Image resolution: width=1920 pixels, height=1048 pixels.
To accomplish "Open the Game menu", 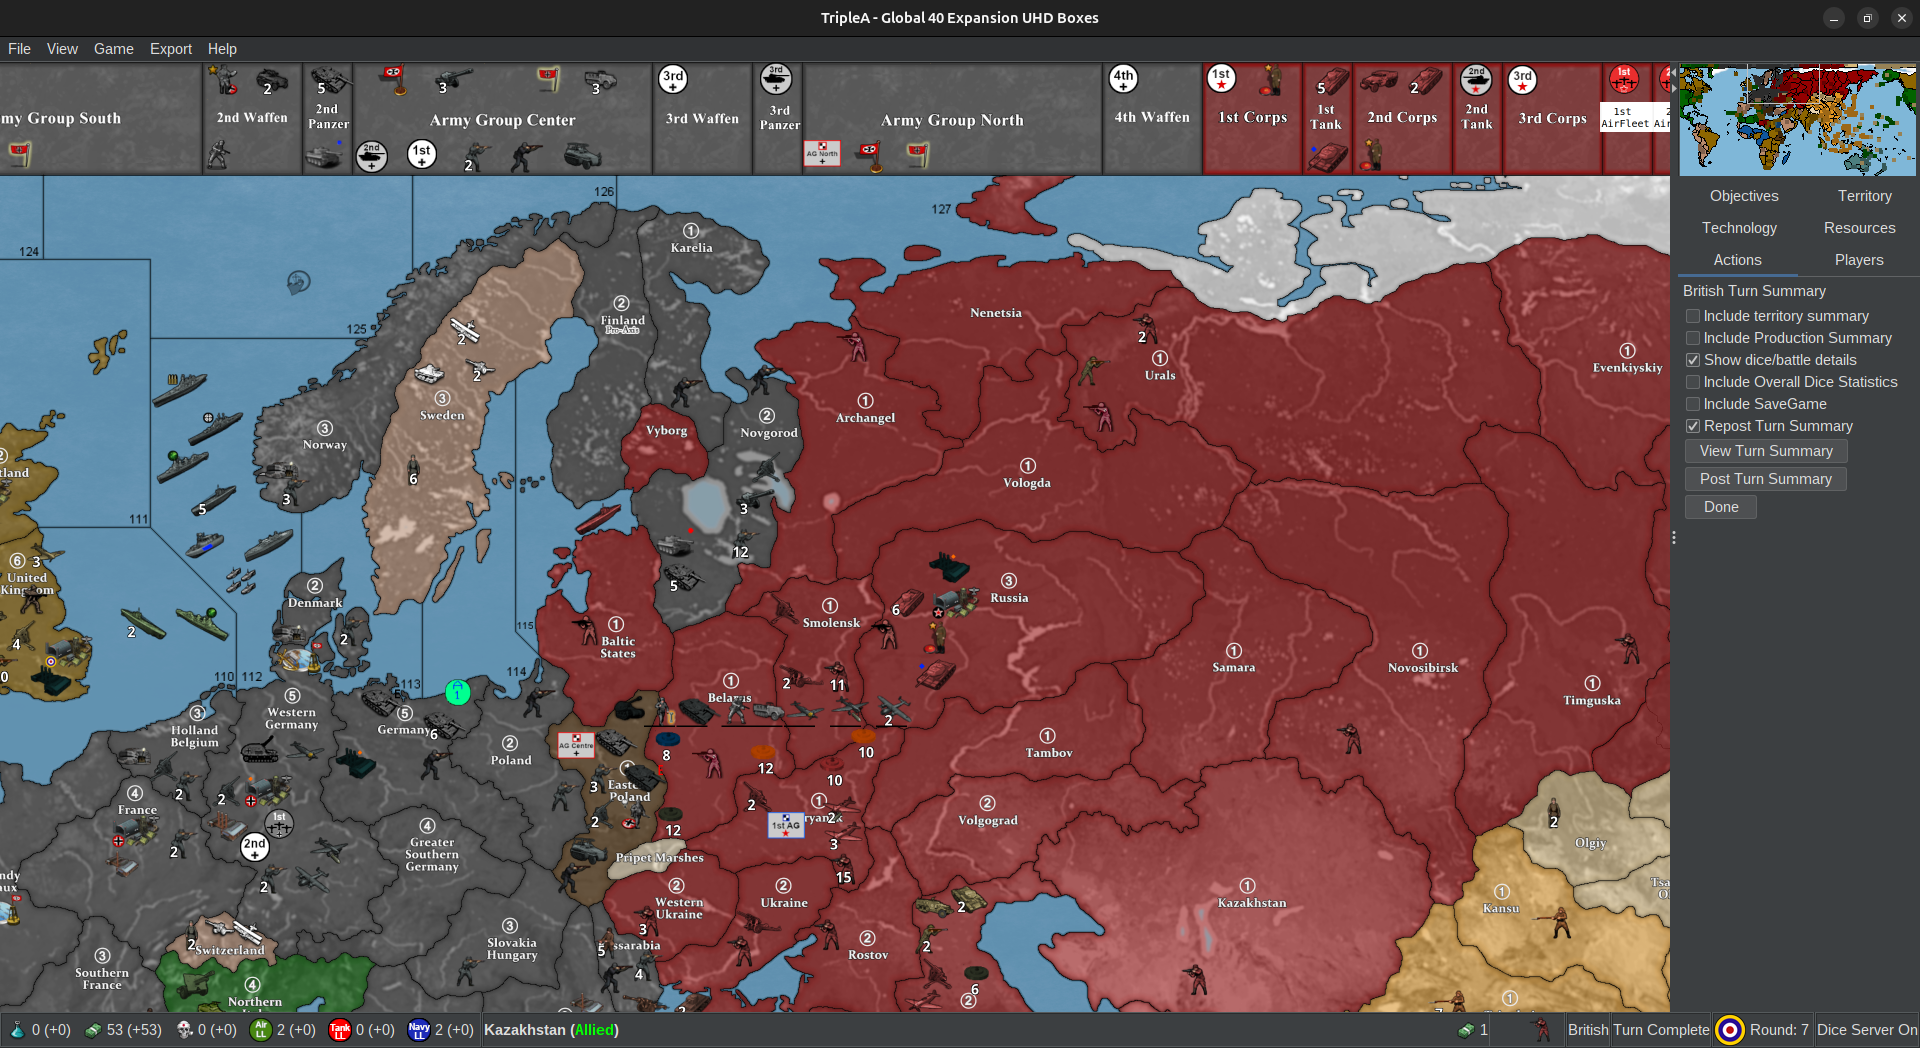I will pyautogui.click(x=114, y=49).
